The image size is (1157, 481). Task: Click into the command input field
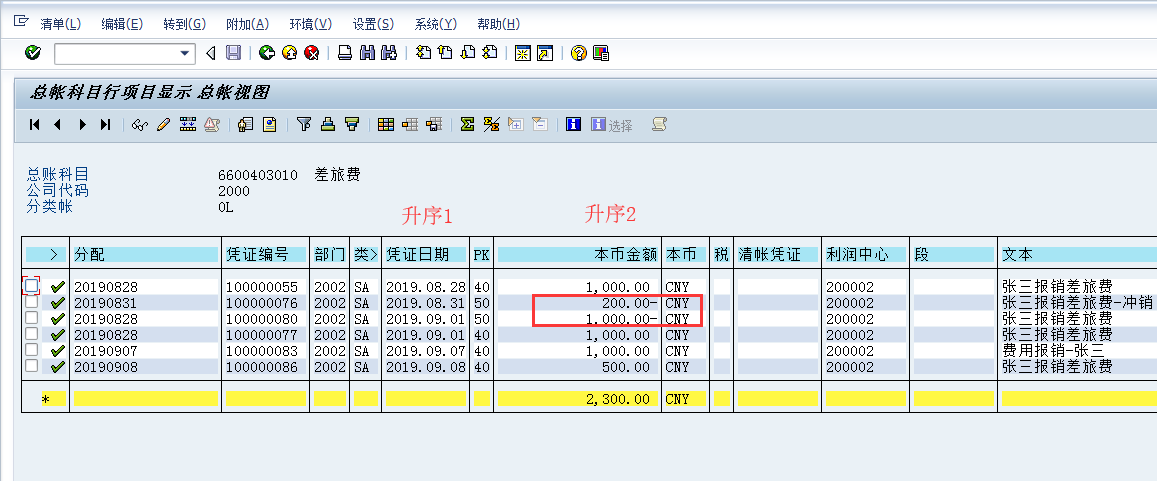coord(116,53)
